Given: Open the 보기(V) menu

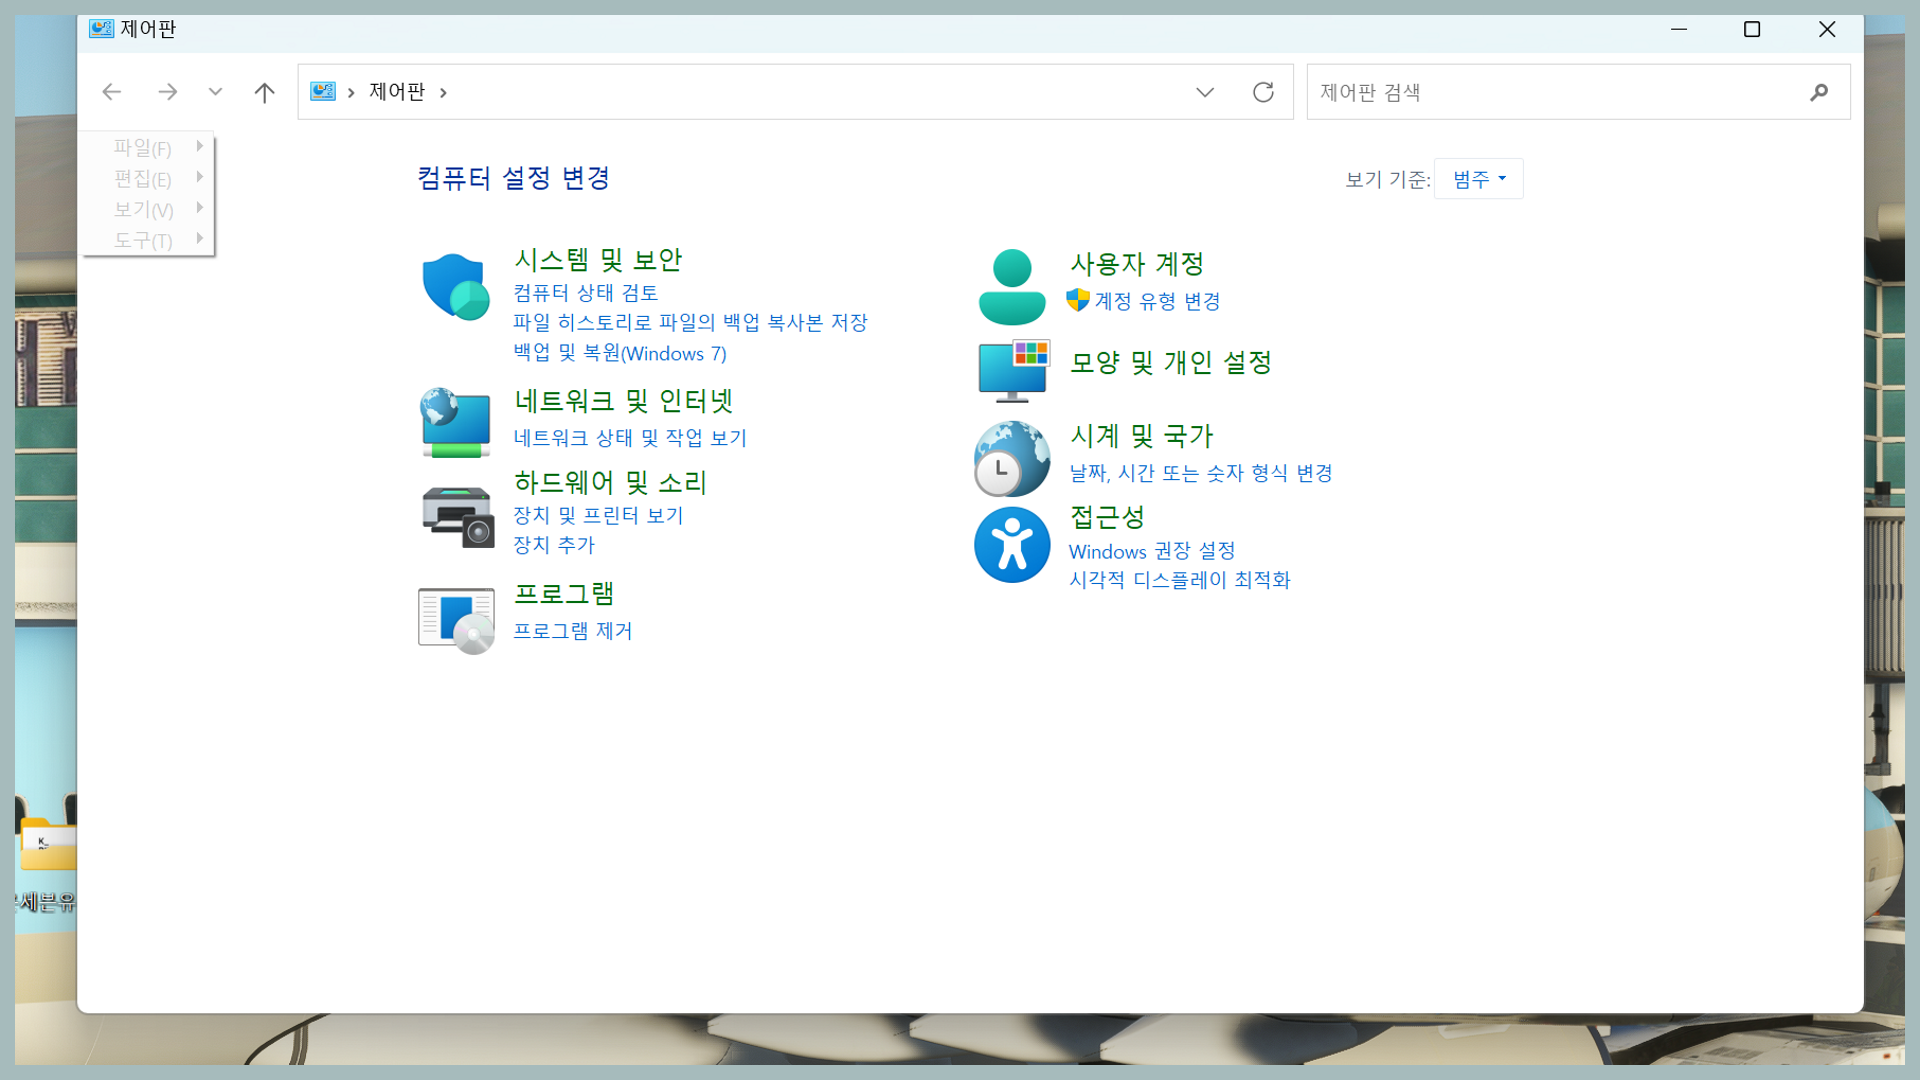Looking at the screenshot, I should point(143,209).
